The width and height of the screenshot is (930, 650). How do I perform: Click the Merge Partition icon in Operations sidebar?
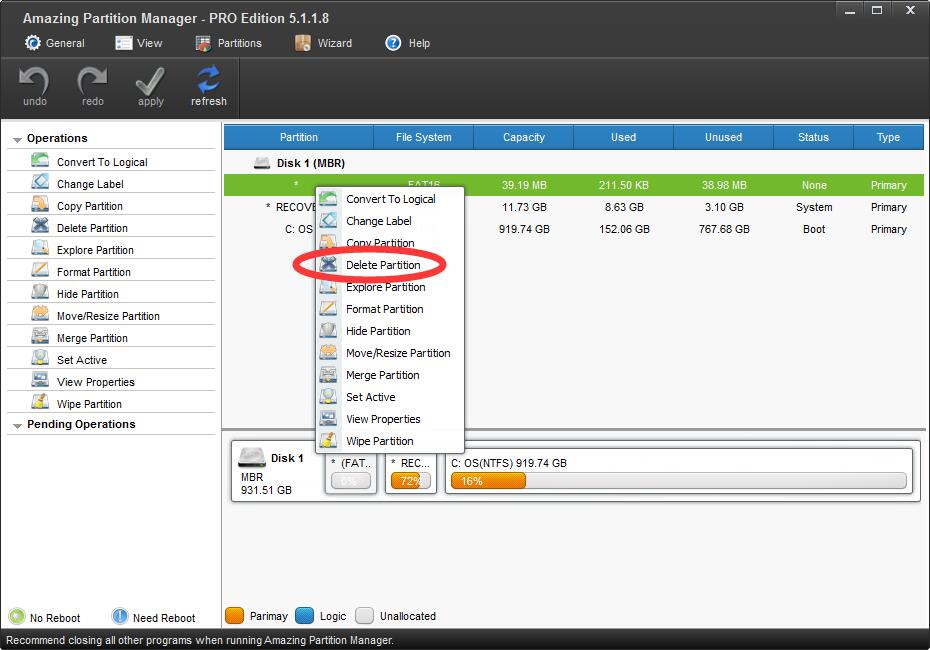(x=40, y=336)
